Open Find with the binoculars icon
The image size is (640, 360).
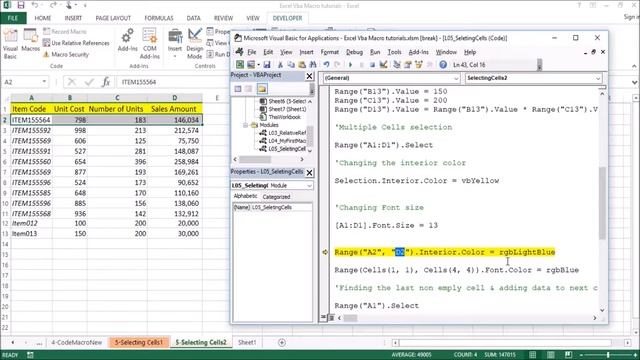pyautogui.click(x=313, y=64)
